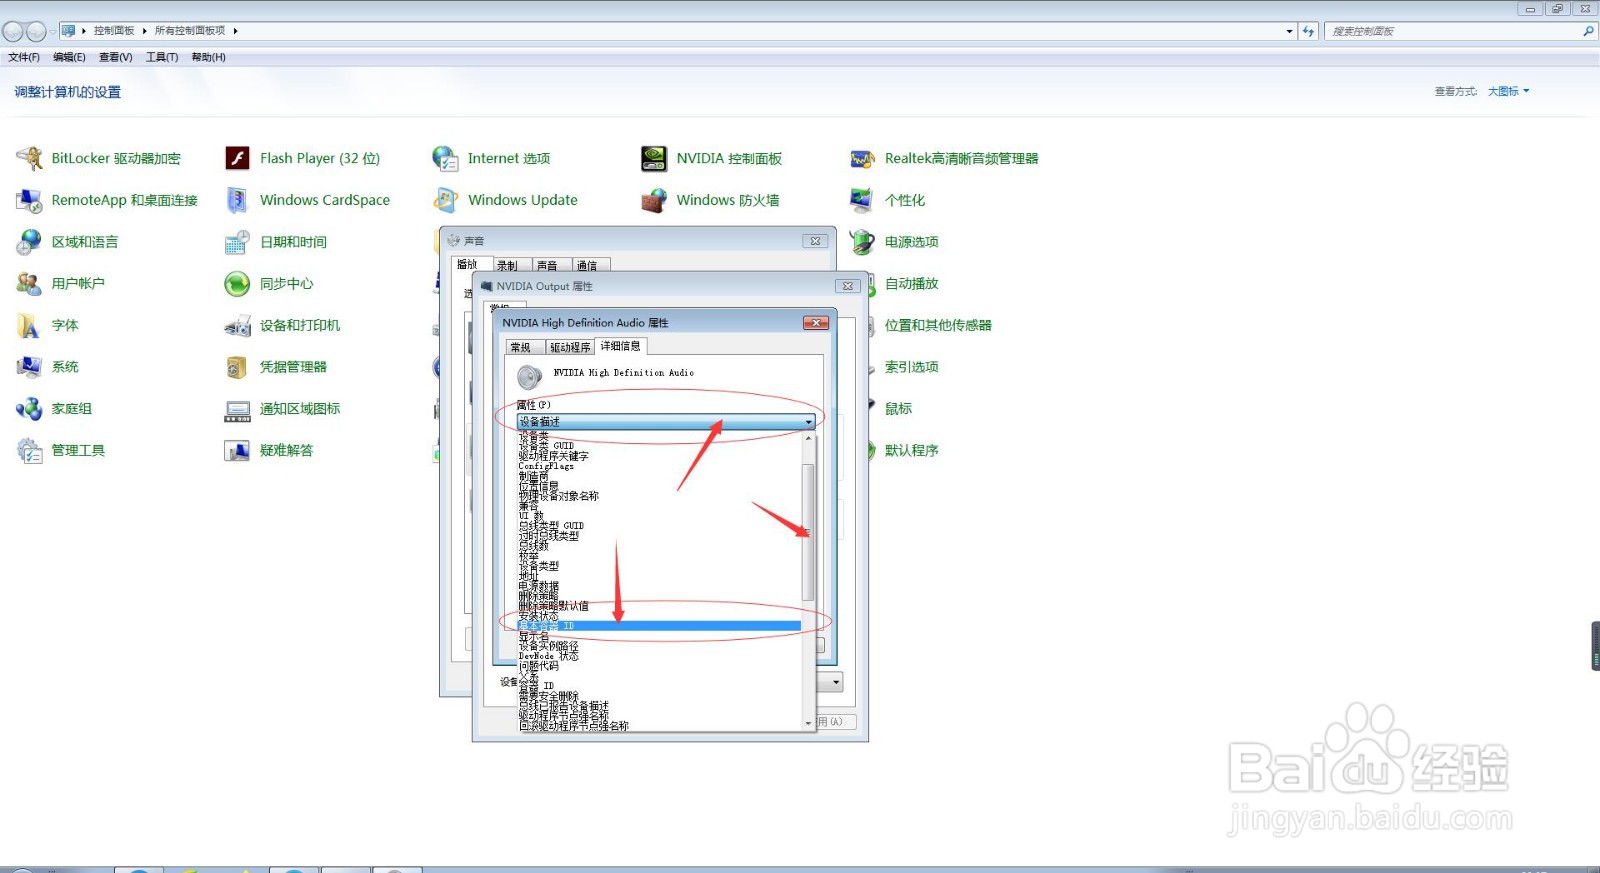
Task: Open Internet 选项
Action: pyautogui.click(x=491, y=158)
